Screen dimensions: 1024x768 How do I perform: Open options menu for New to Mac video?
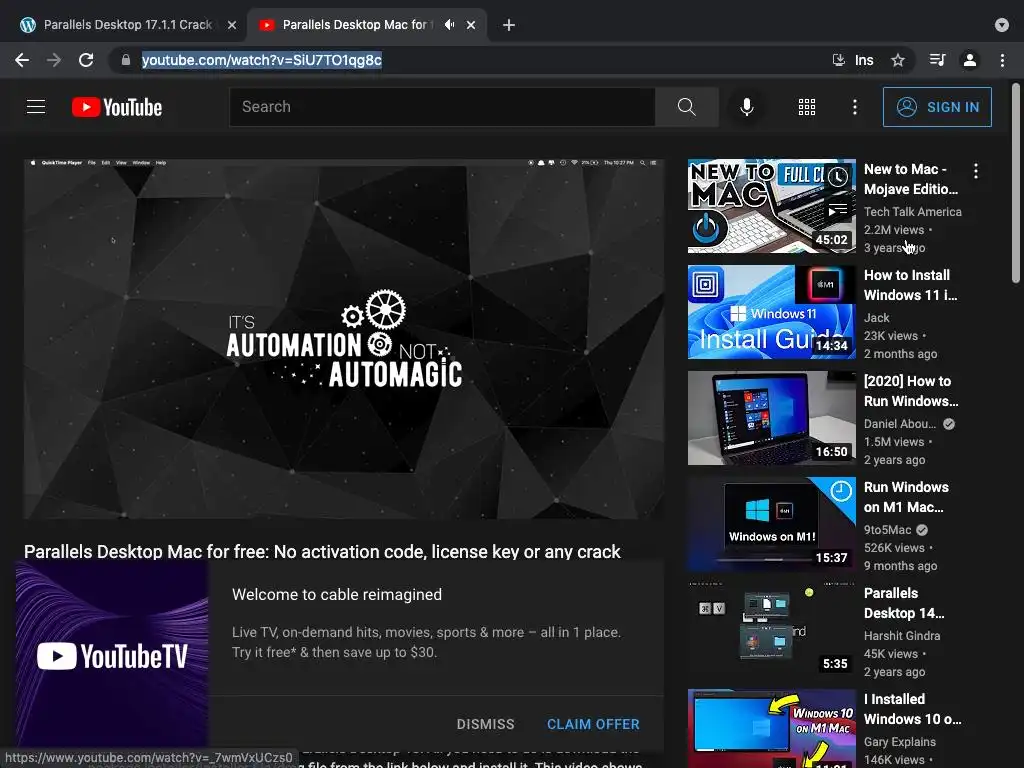click(x=976, y=171)
